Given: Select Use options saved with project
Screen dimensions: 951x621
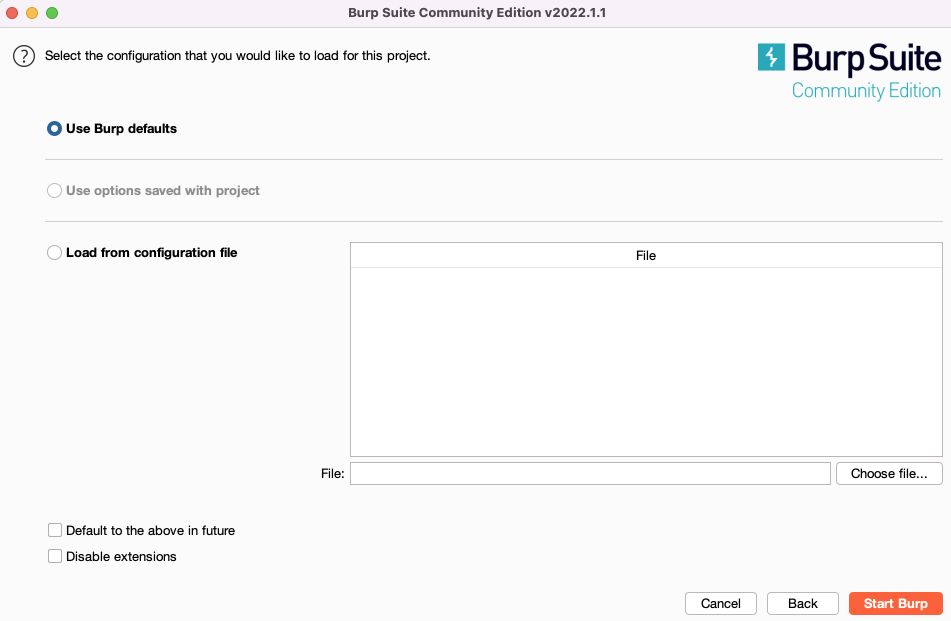Looking at the screenshot, I should pos(54,190).
